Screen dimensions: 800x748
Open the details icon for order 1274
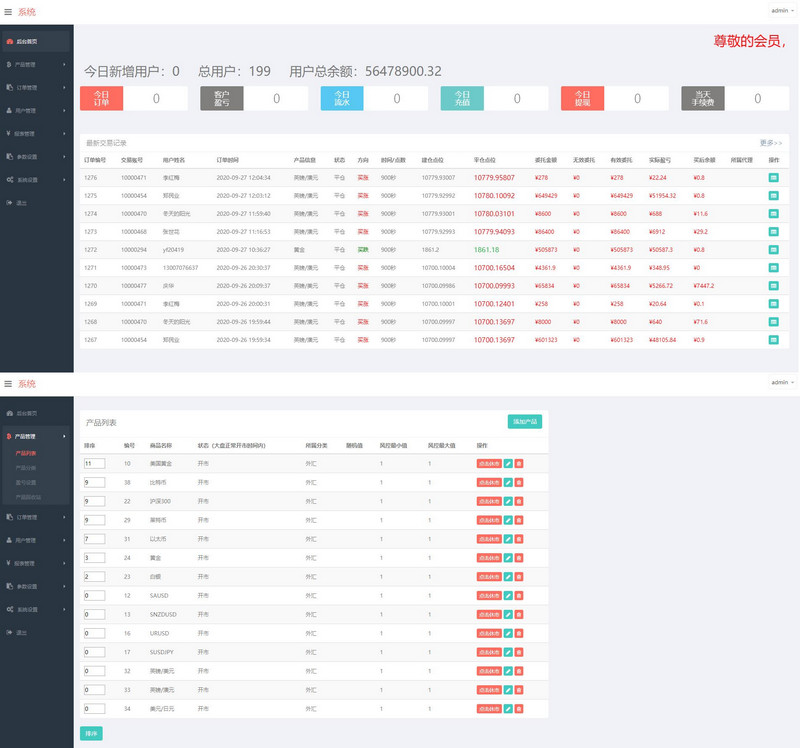click(773, 214)
